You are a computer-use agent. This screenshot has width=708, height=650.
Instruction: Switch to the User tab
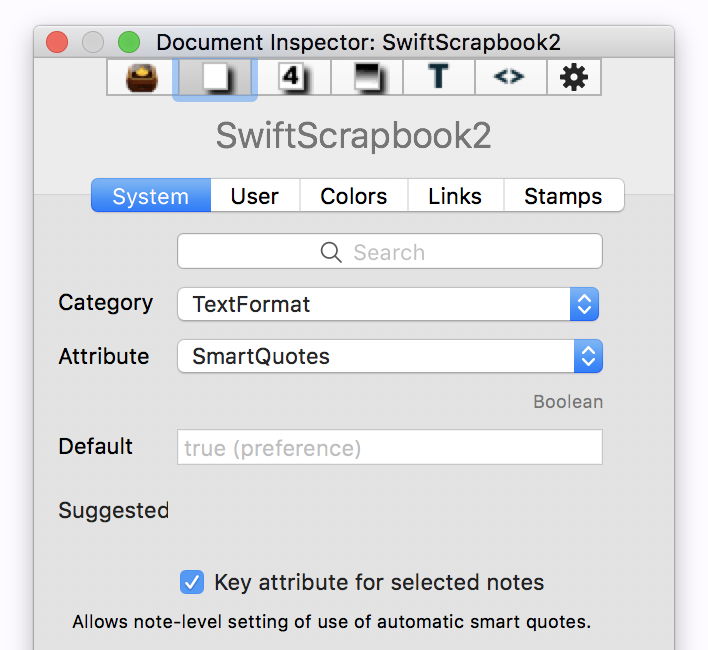[x=255, y=196]
